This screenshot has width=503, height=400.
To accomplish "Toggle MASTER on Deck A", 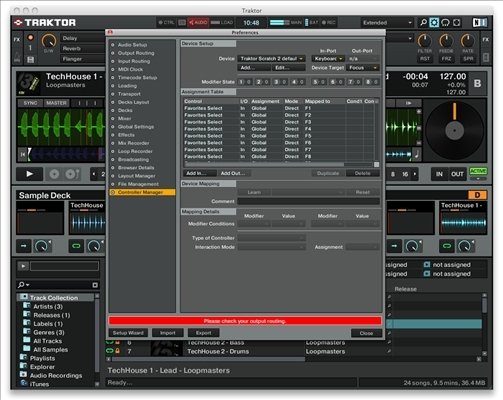I will click(x=56, y=103).
